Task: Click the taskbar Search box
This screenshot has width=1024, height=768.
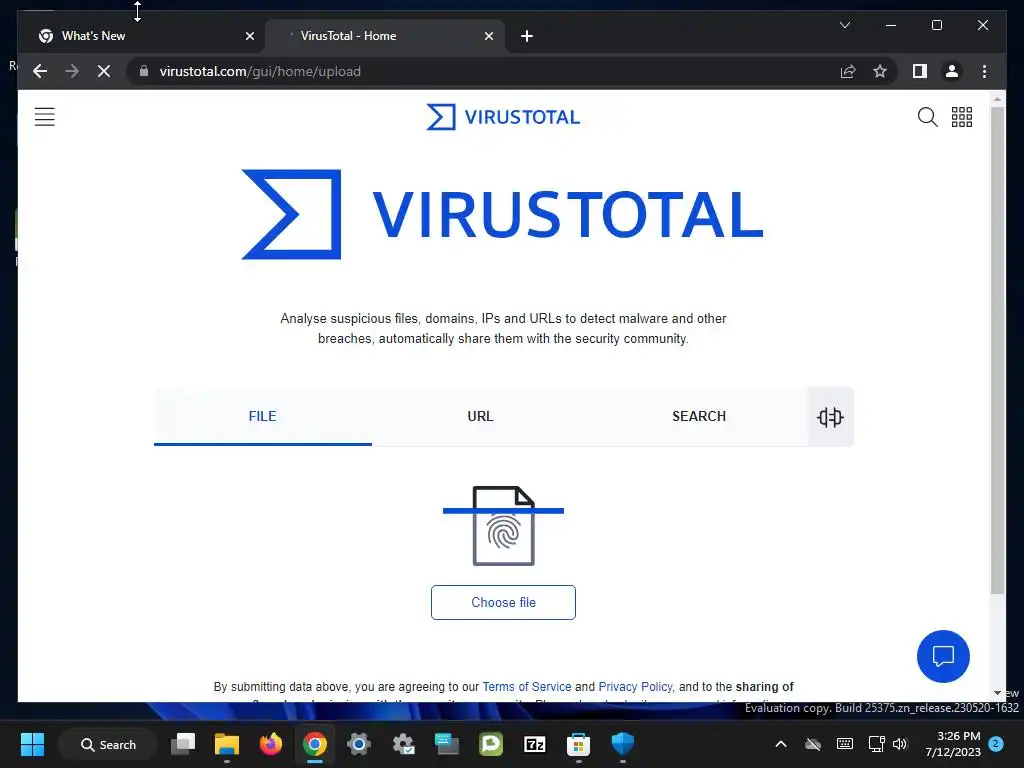Action: coord(108,744)
